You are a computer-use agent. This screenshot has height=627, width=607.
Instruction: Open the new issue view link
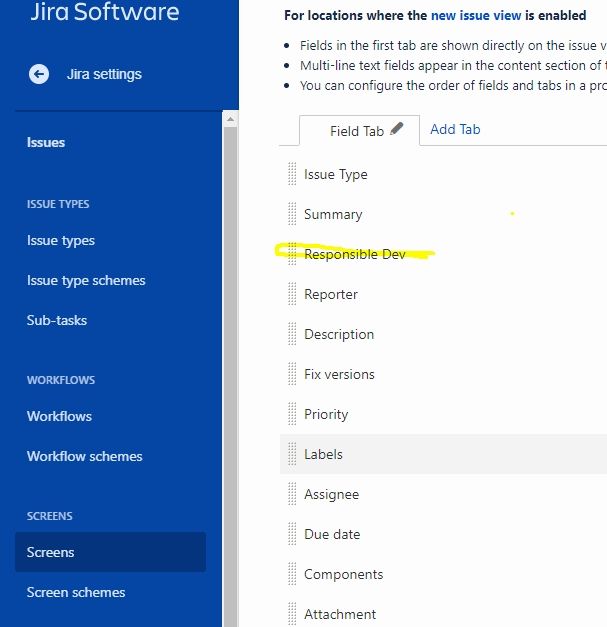(476, 16)
